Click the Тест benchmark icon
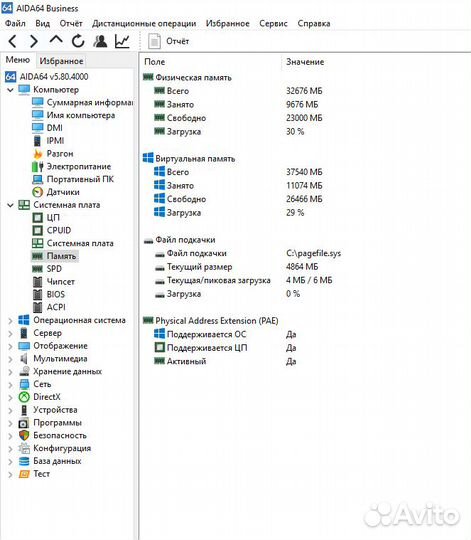Image resolution: width=471 pixels, height=540 pixels. pyautogui.click(x=24, y=474)
